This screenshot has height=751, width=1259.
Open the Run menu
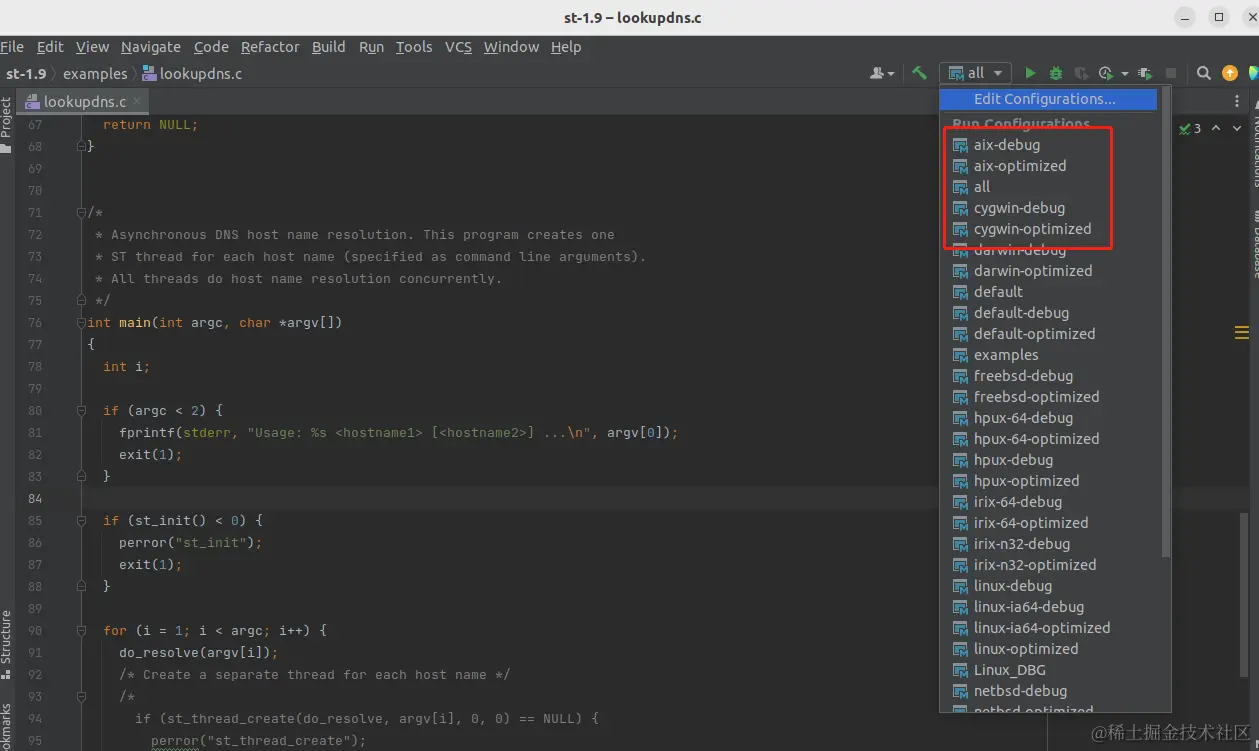371,47
